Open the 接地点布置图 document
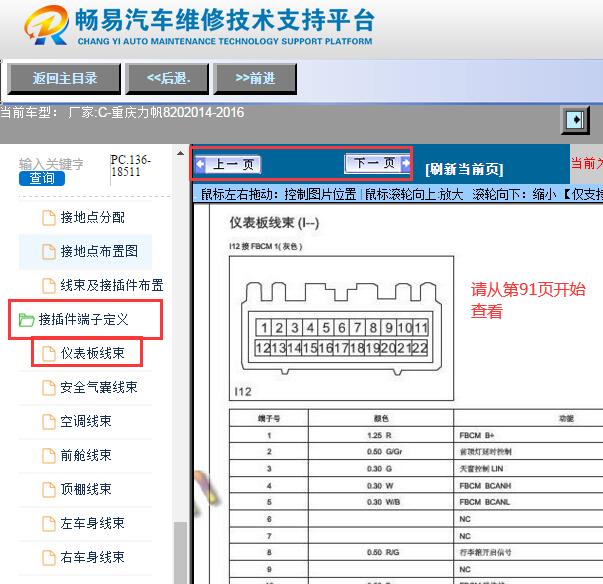The width and height of the screenshot is (603, 584). pyautogui.click(x=99, y=251)
